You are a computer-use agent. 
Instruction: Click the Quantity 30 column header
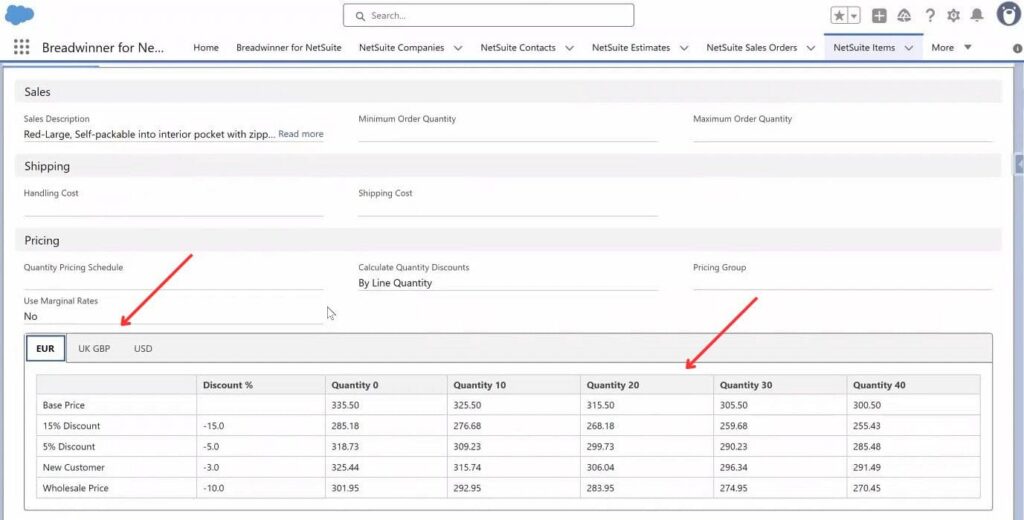780,385
